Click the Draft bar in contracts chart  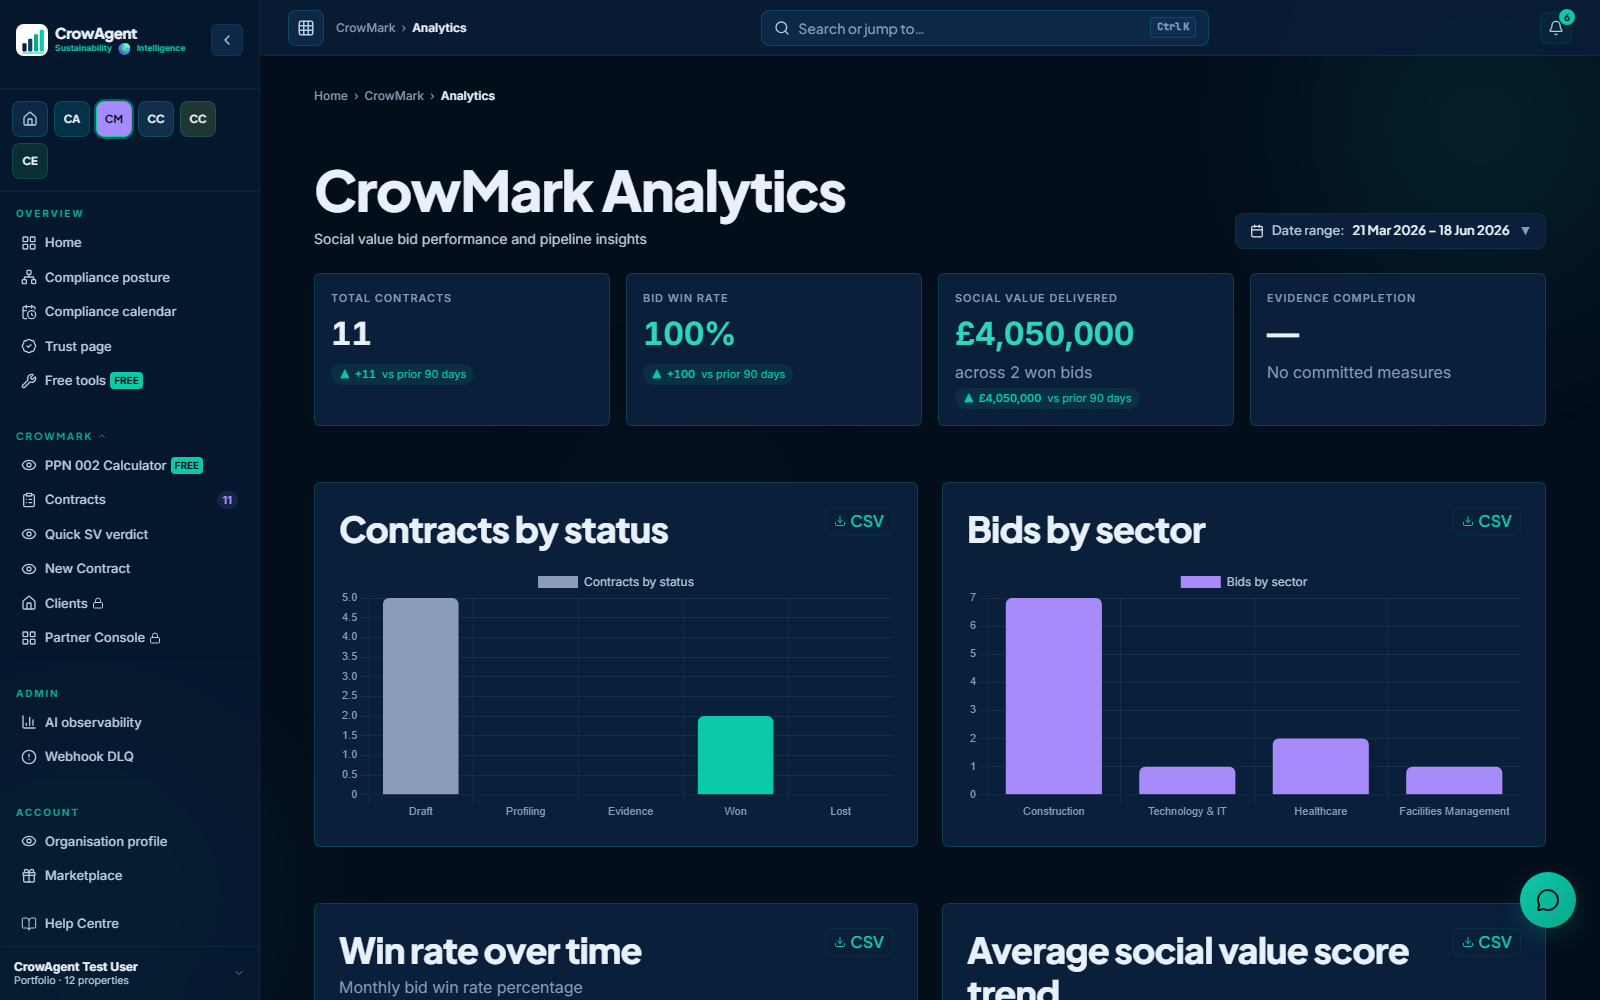(421, 696)
